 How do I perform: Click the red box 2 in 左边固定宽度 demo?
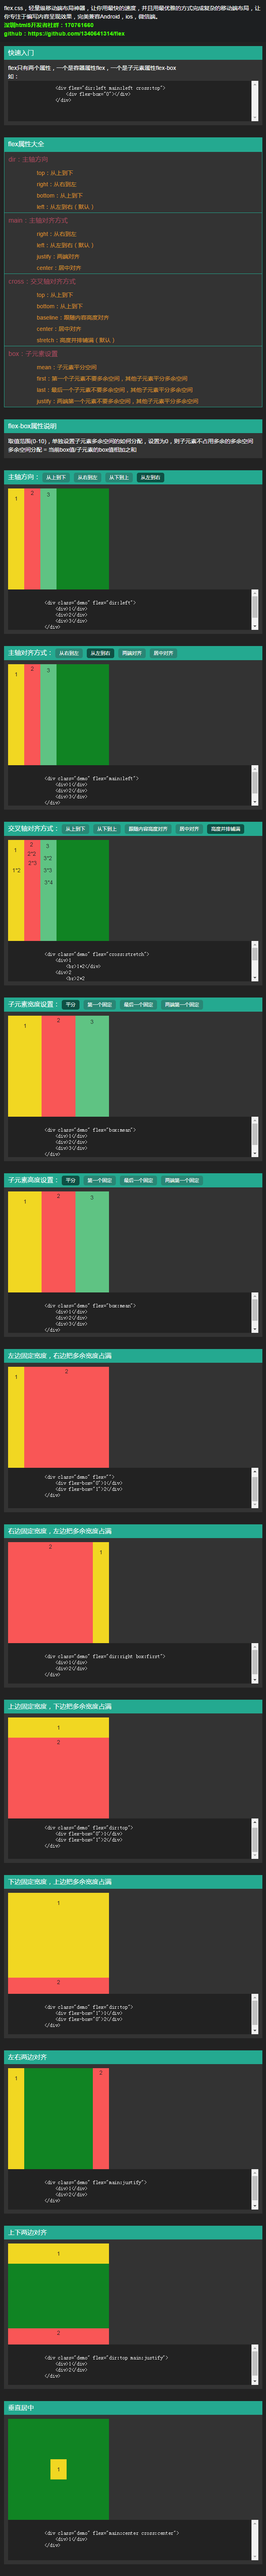pyautogui.click(x=66, y=1417)
